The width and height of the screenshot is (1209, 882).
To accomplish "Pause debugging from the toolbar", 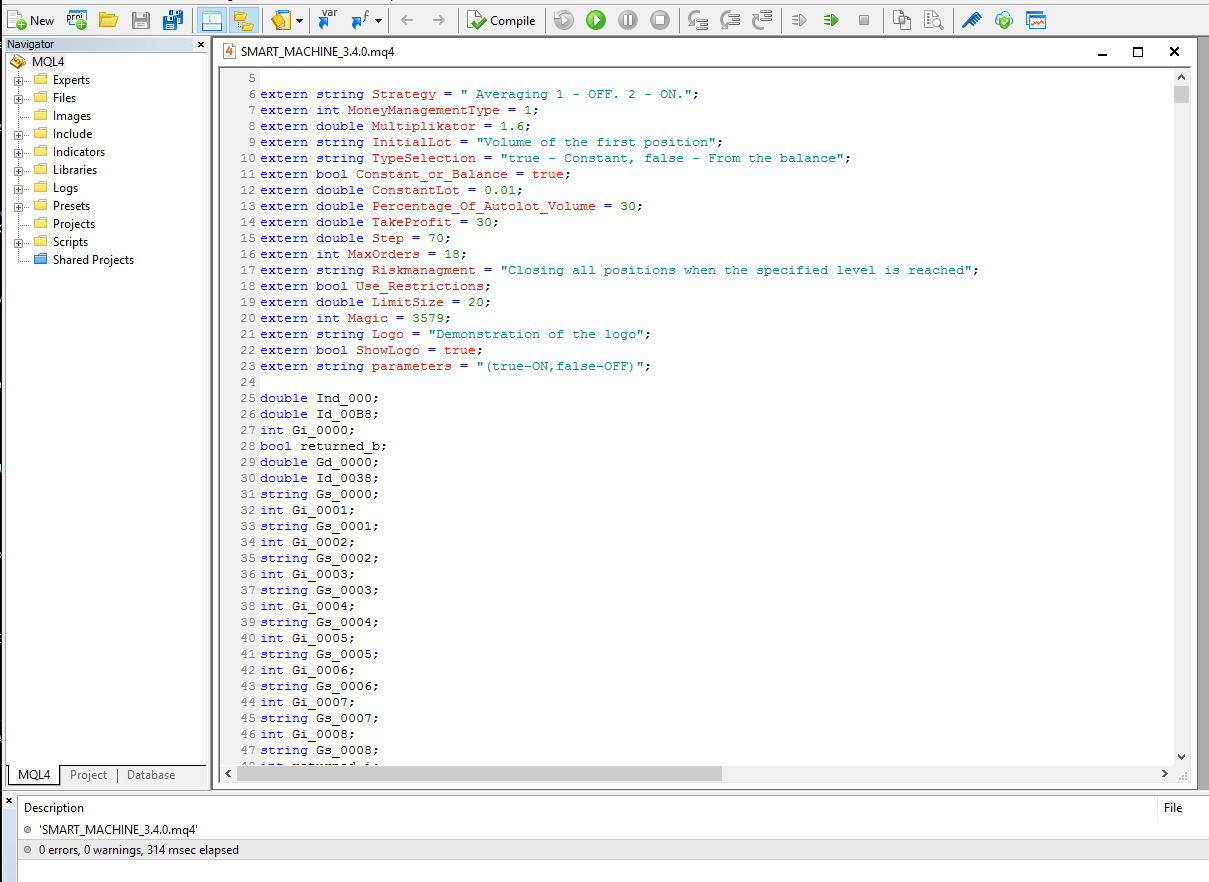I will [x=628, y=20].
